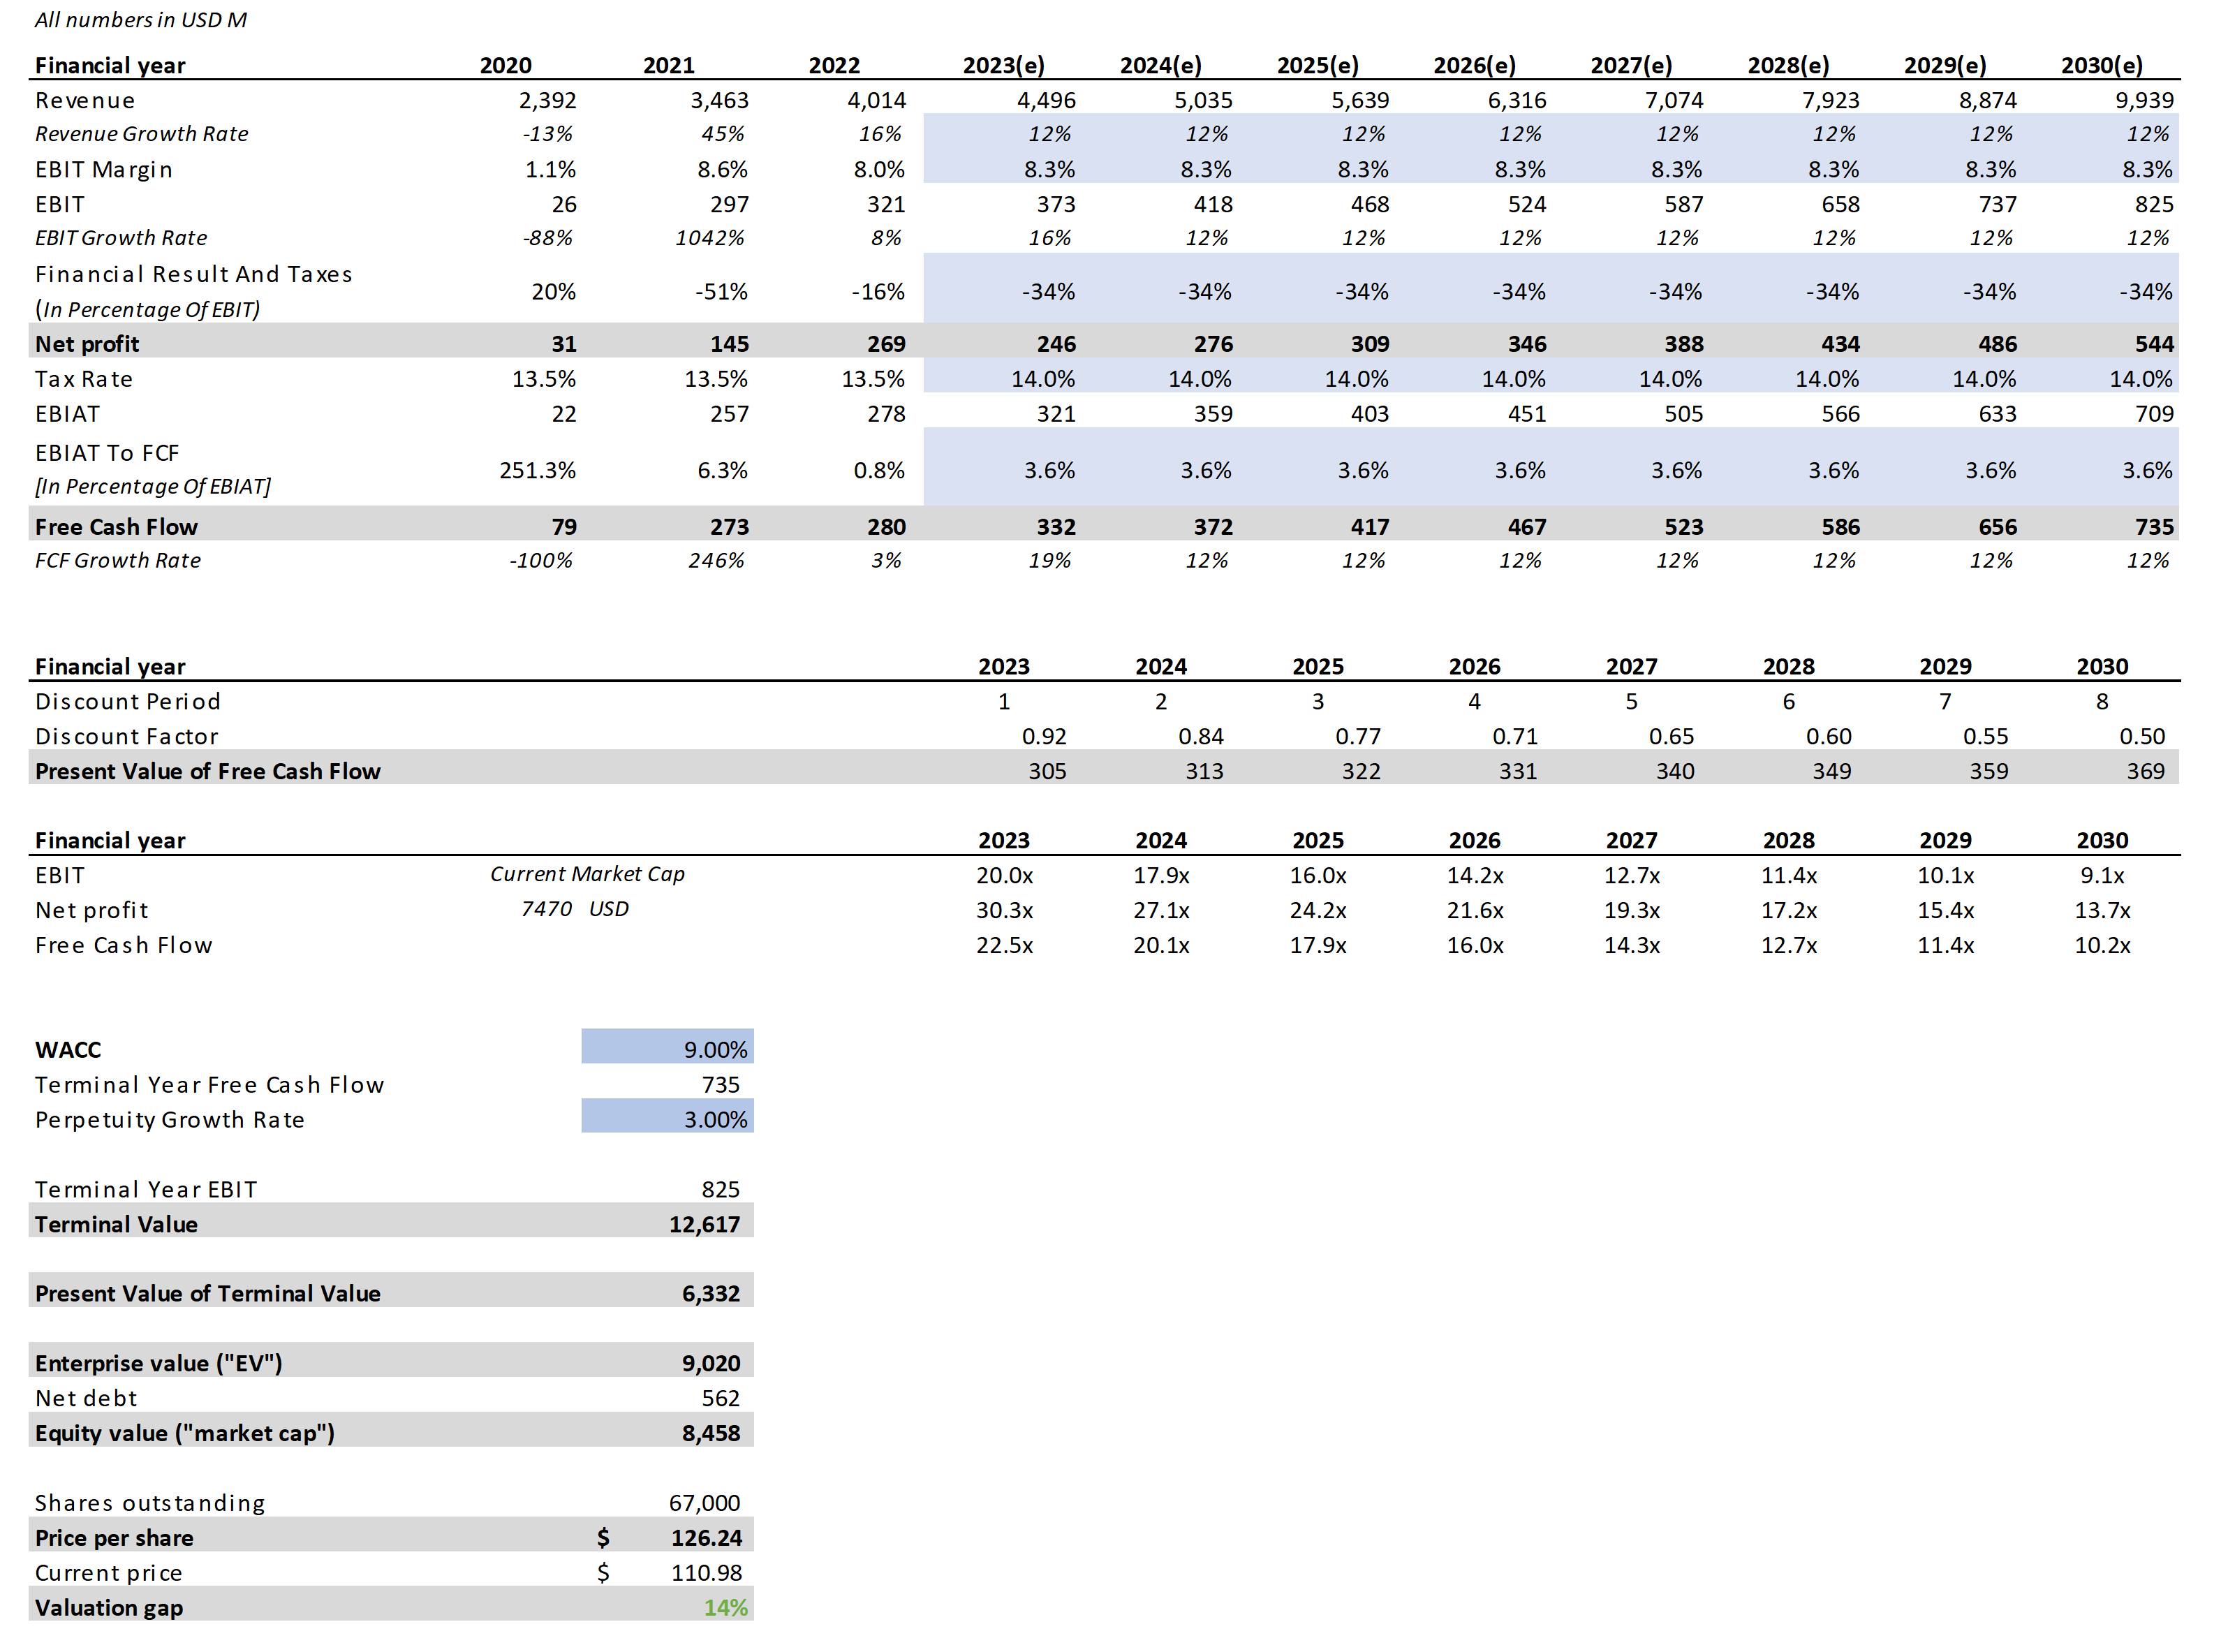Select the 2023 EBIT multiple 20.0x
Image resolution: width=2221 pixels, height=1652 pixels.
point(1004,875)
